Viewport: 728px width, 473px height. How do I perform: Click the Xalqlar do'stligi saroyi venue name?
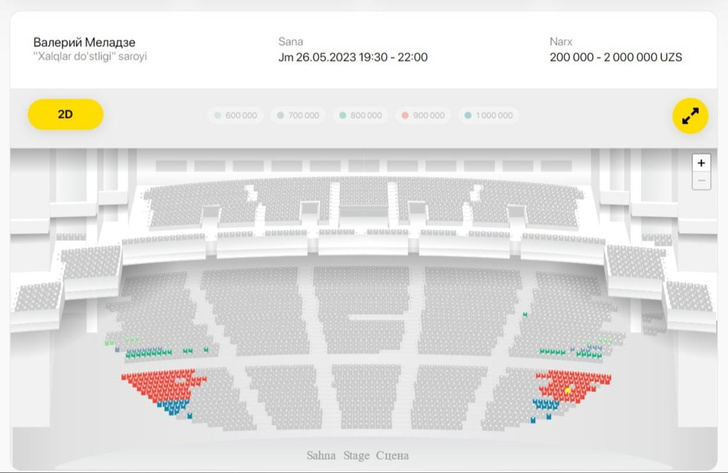(90, 57)
